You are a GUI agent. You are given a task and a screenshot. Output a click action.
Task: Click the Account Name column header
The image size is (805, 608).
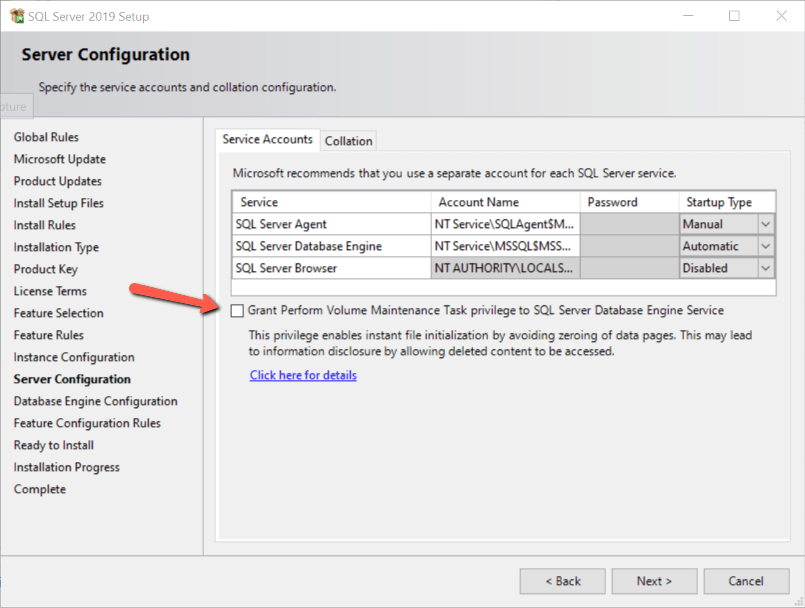click(x=506, y=202)
